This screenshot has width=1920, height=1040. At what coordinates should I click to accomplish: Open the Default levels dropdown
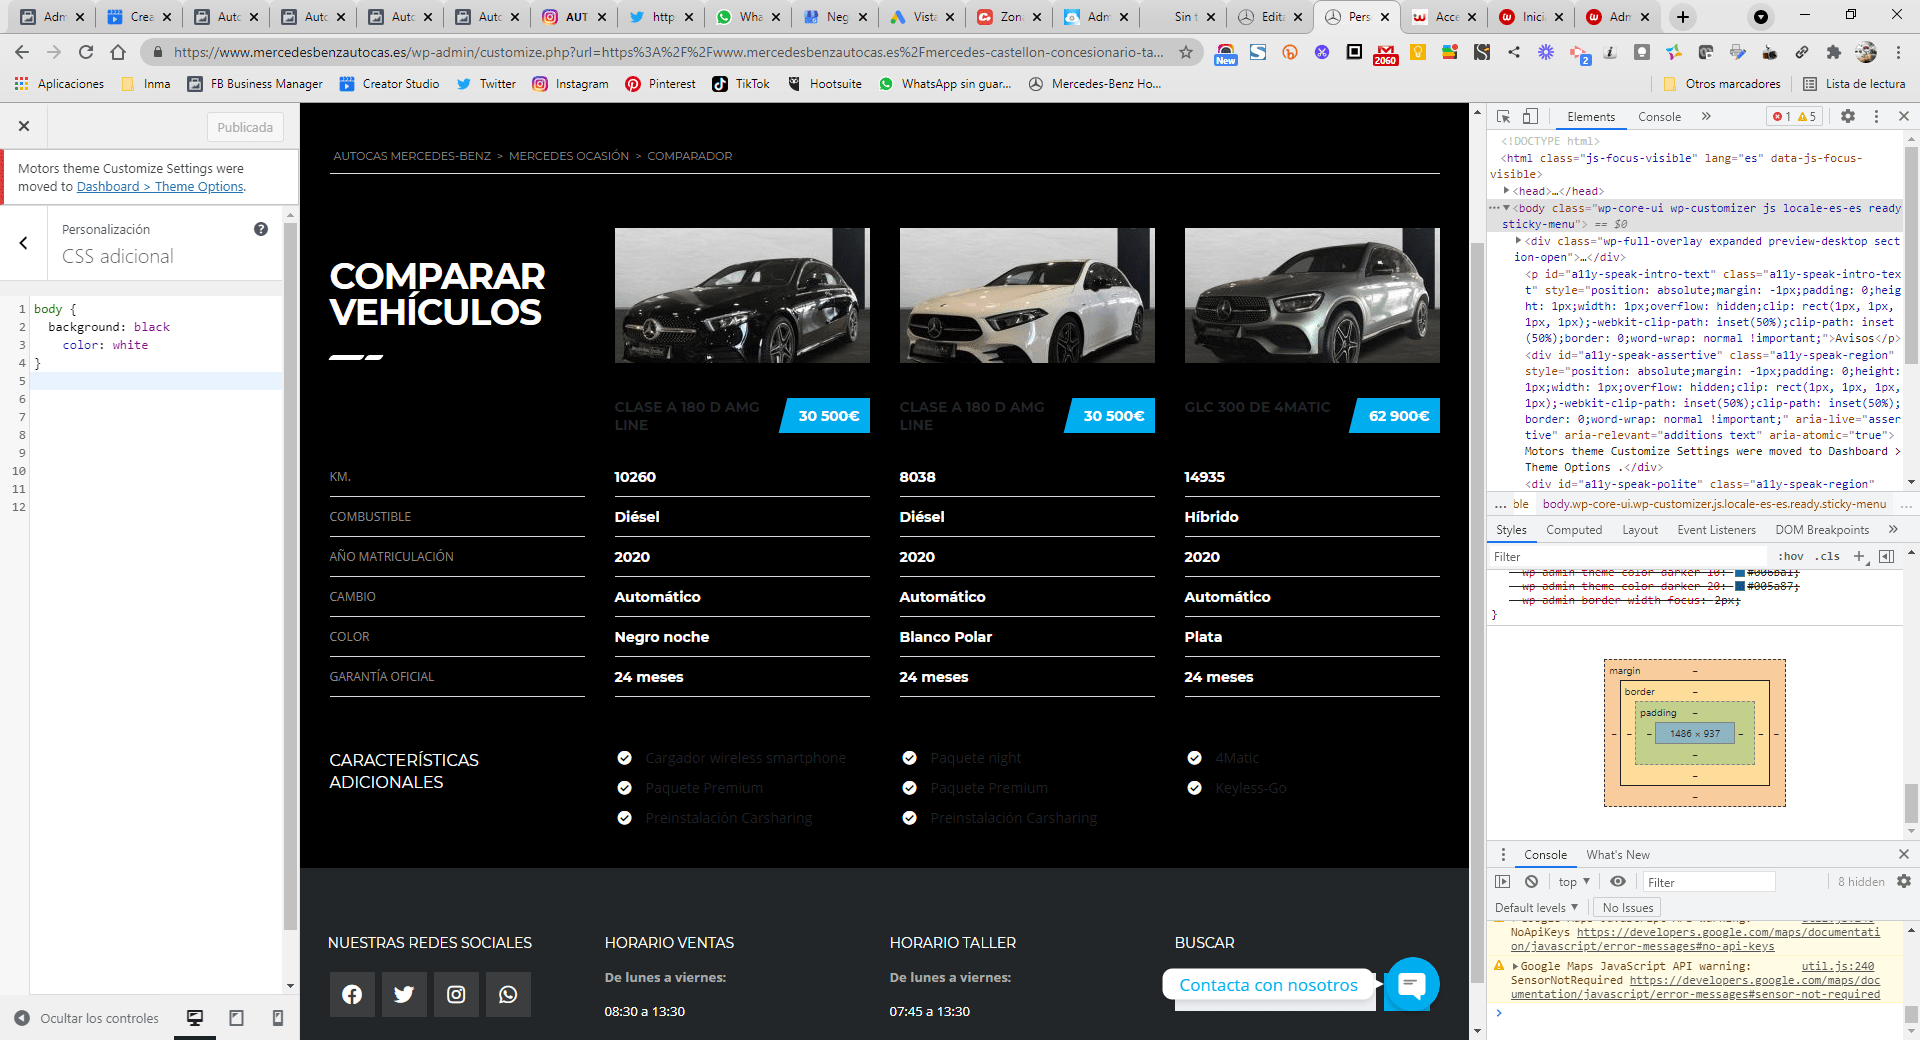coord(1537,908)
